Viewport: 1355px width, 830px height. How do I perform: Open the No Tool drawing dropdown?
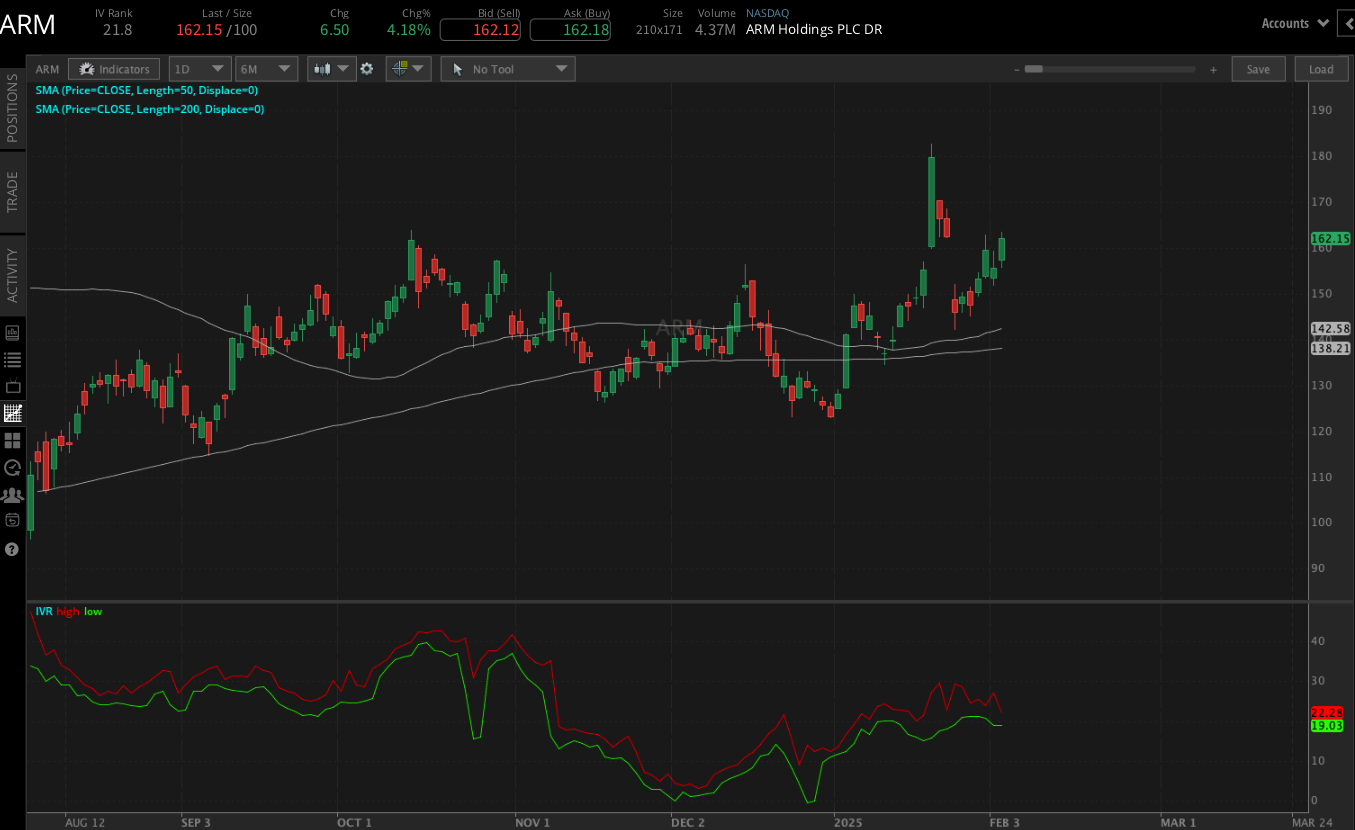508,69
